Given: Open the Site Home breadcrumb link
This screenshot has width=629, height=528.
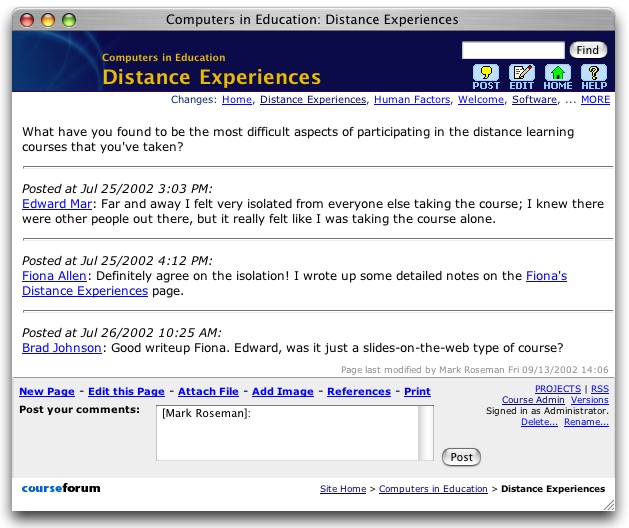Looking at the screenshot, I should tap(343, 489).
